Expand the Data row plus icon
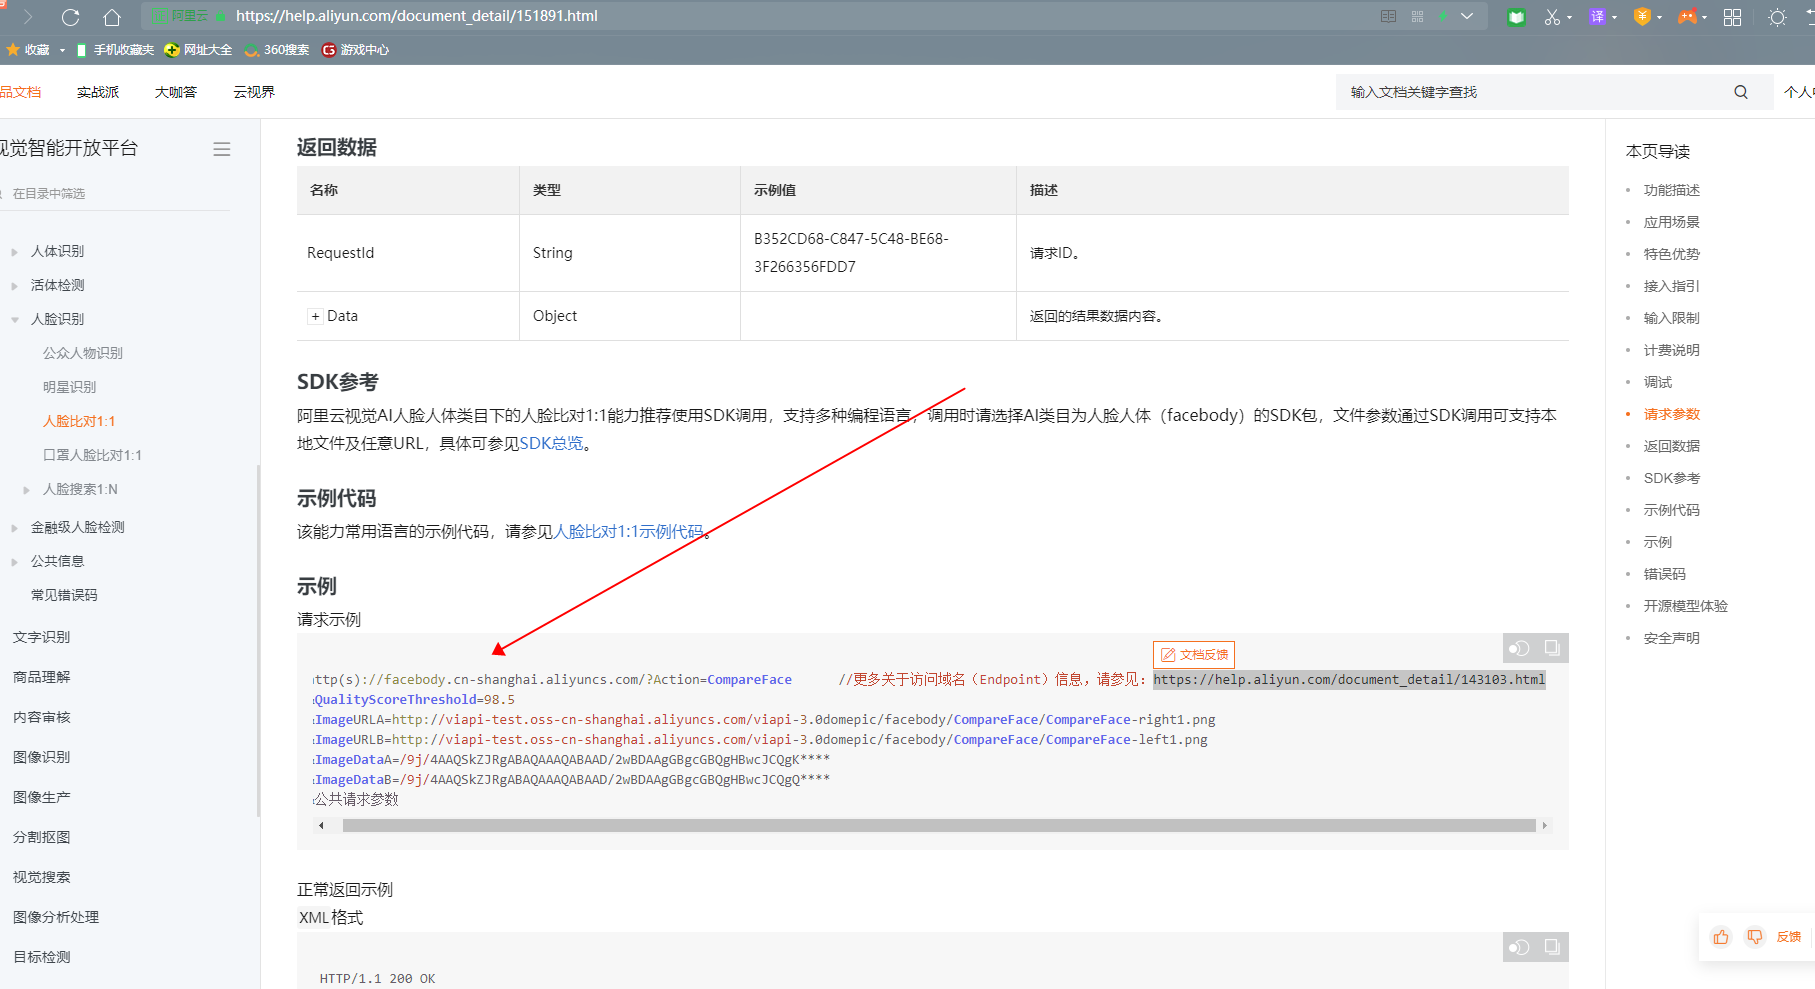1815x989 pixels. tap(315, 316)
